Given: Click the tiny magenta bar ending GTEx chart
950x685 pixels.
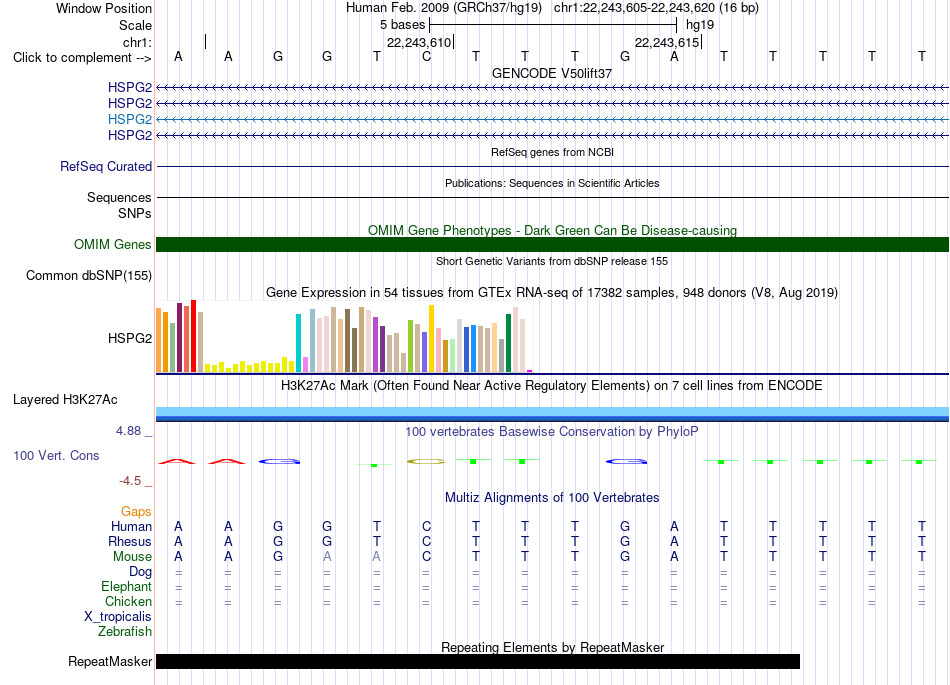Looking at the screenshot, I should pos(530,371).
